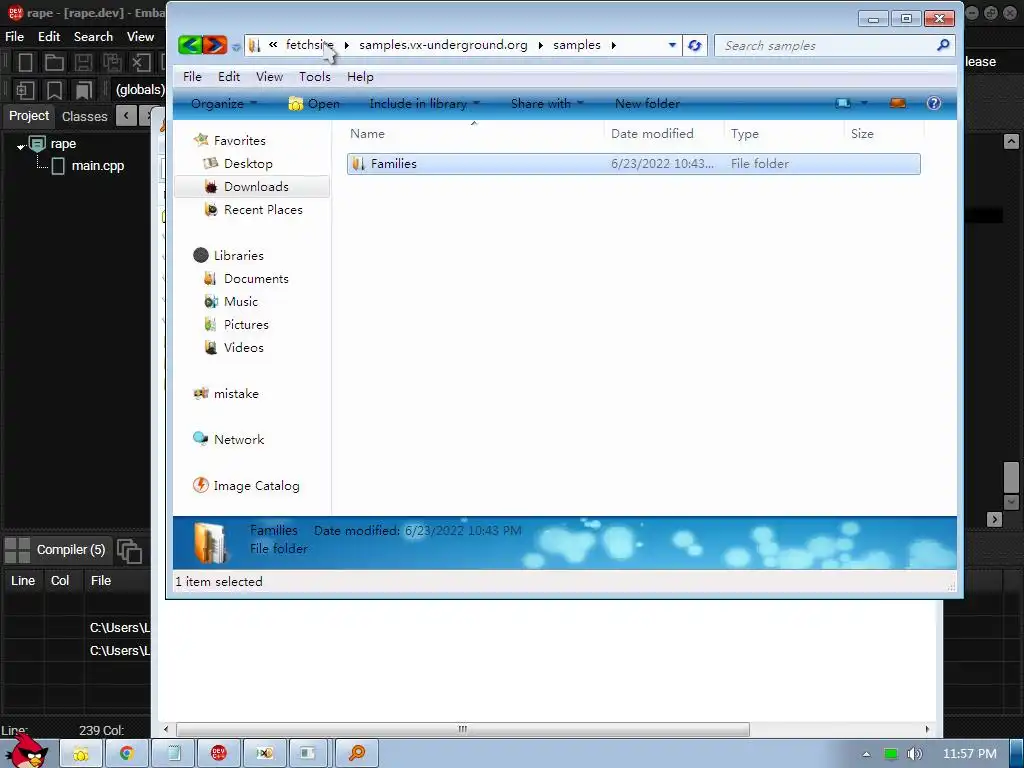
Task: Change view with the views icon
Action: pos(843,103)
